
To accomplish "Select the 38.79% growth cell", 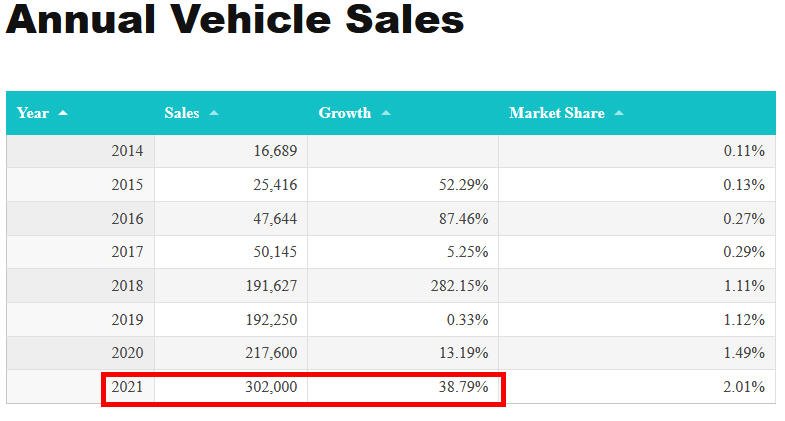I will 463,387.
